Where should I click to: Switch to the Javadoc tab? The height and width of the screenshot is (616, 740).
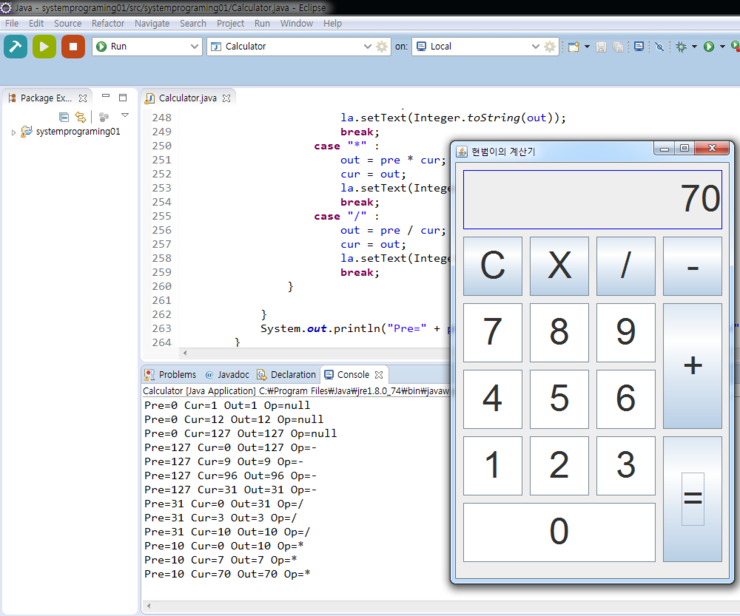[227, 374]
